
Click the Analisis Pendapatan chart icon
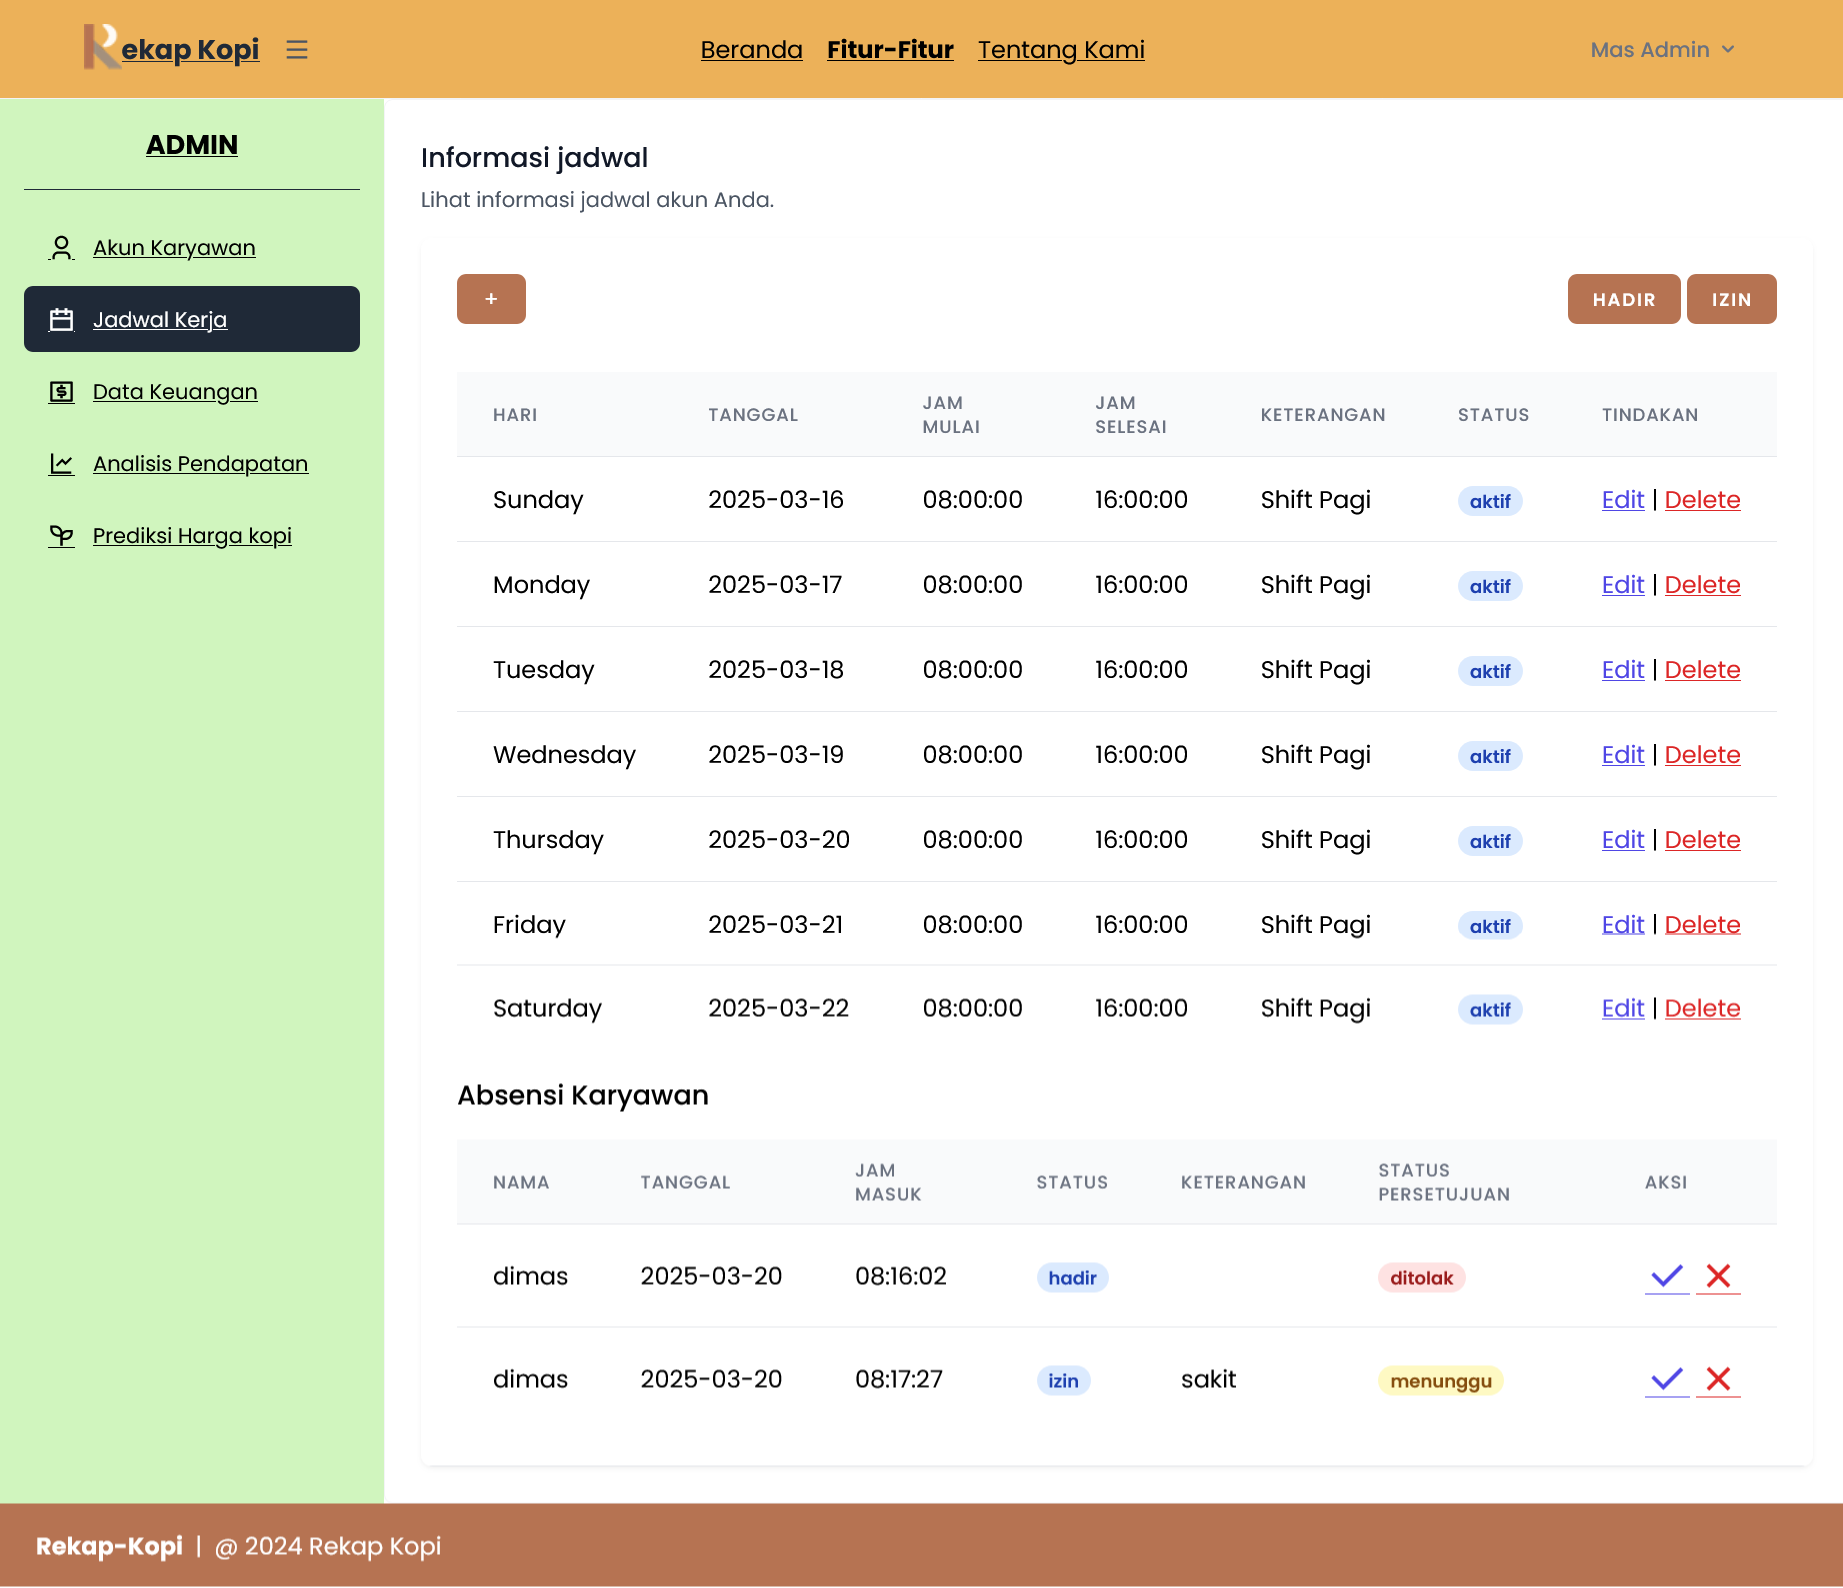coord(61,463)
